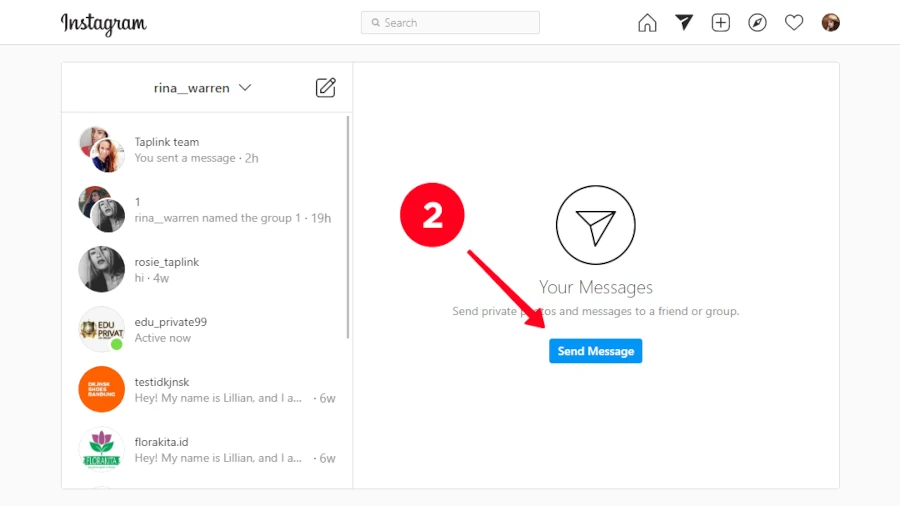Click the rina__warren username header
This screenshot has height=506, width=900.
click(x=191, y=88)
